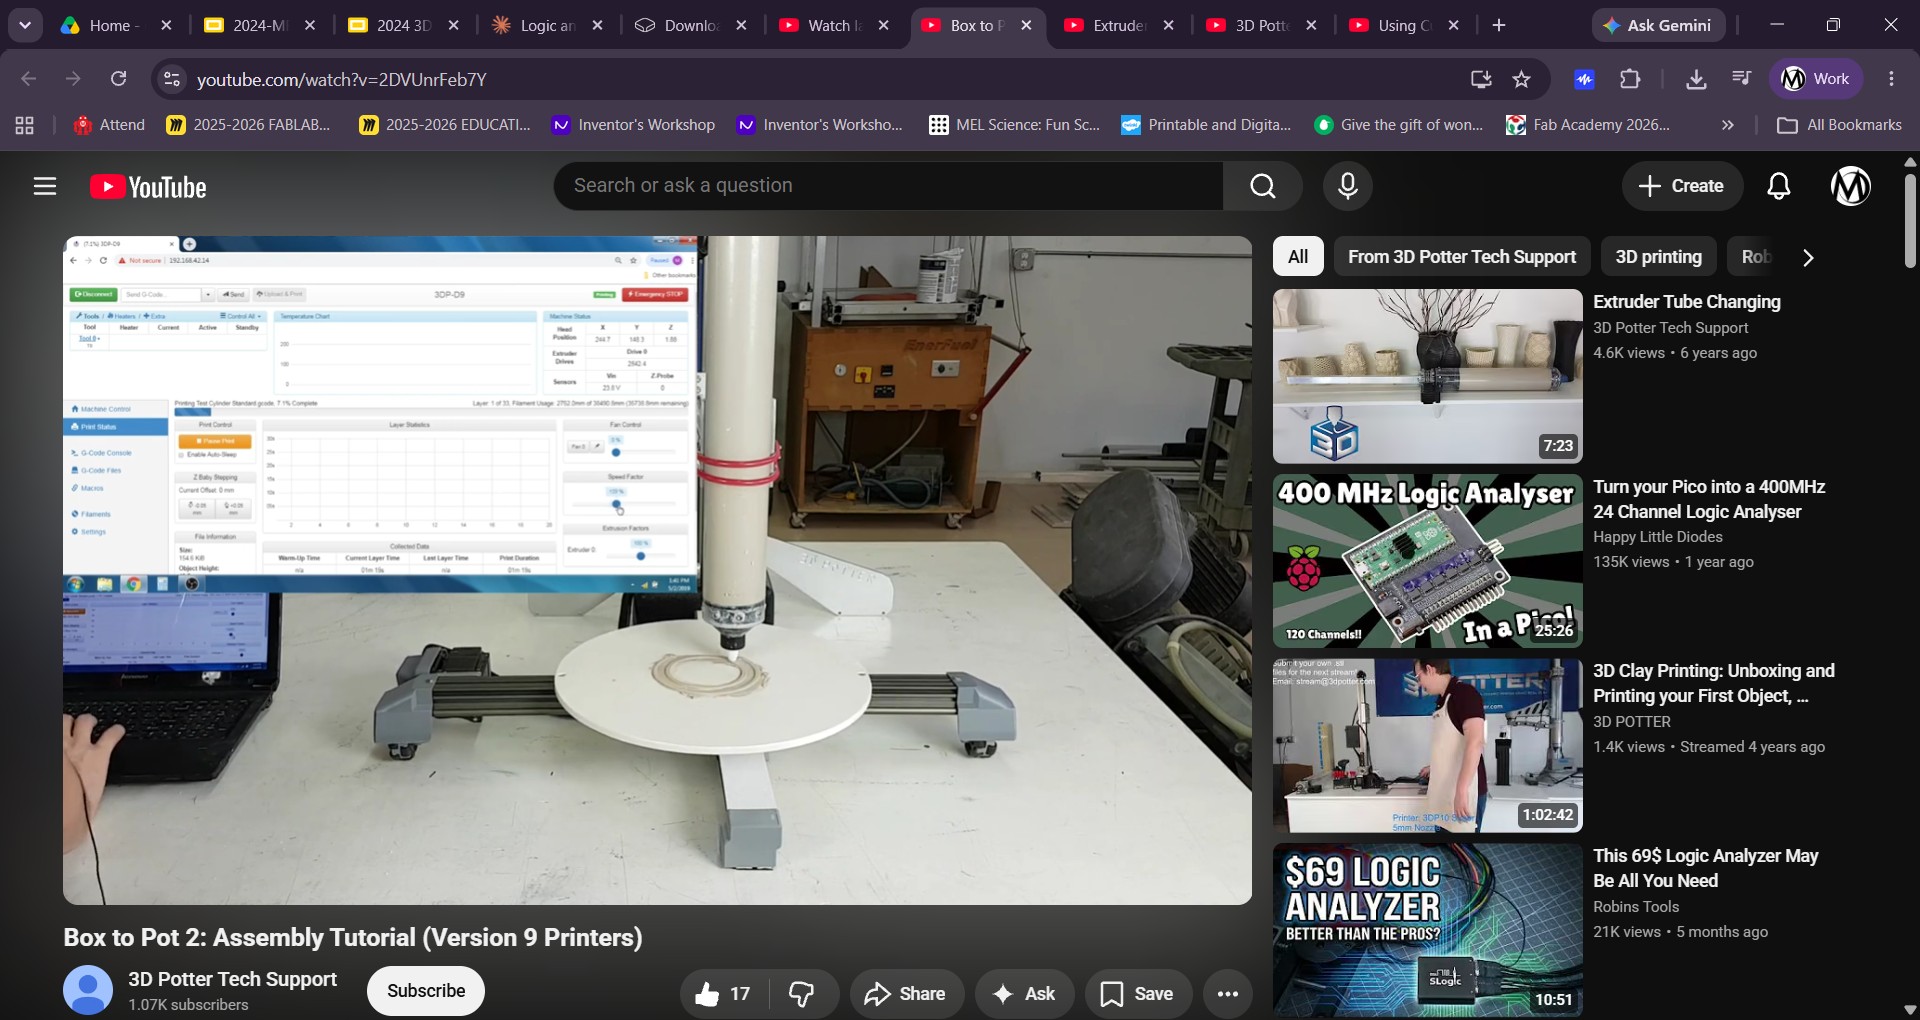
Task: Open the Attend bookmark
Action: [x=109, y=125]
